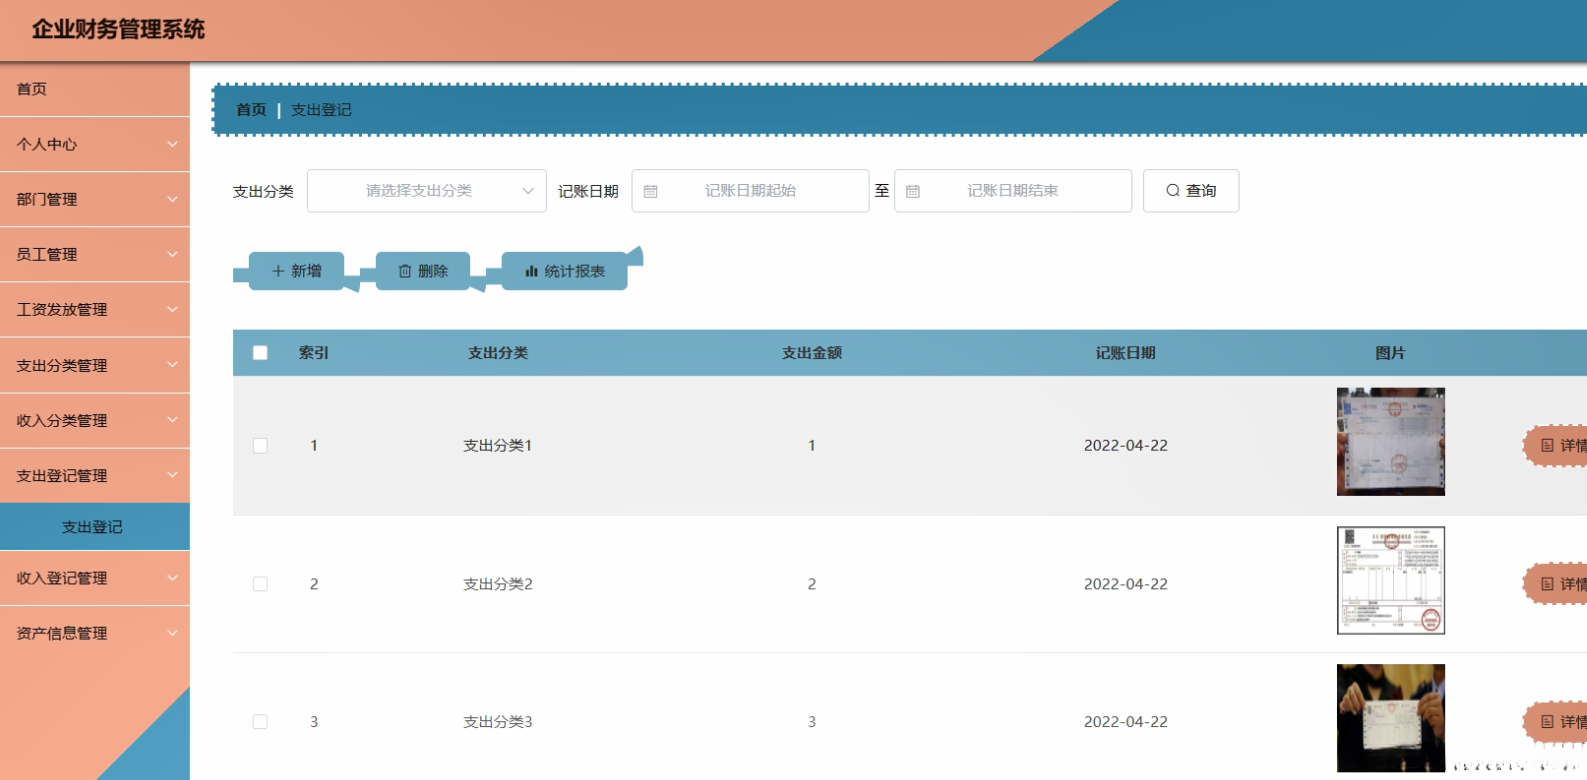The width and height of the screenshot is (1587, 780).
Task: Click the 记账日期起始 date input
Action: (750, 191)
